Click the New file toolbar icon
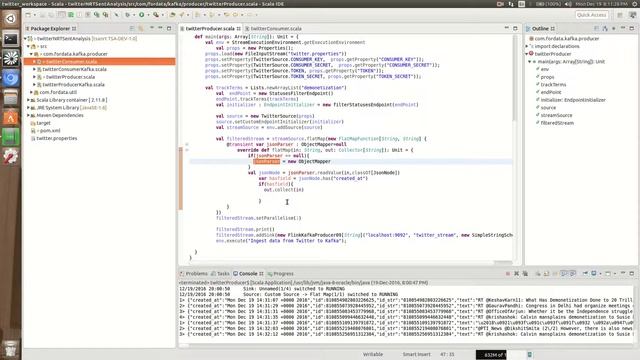Viewport: 640px width, 360px height. tap(28, 15)
